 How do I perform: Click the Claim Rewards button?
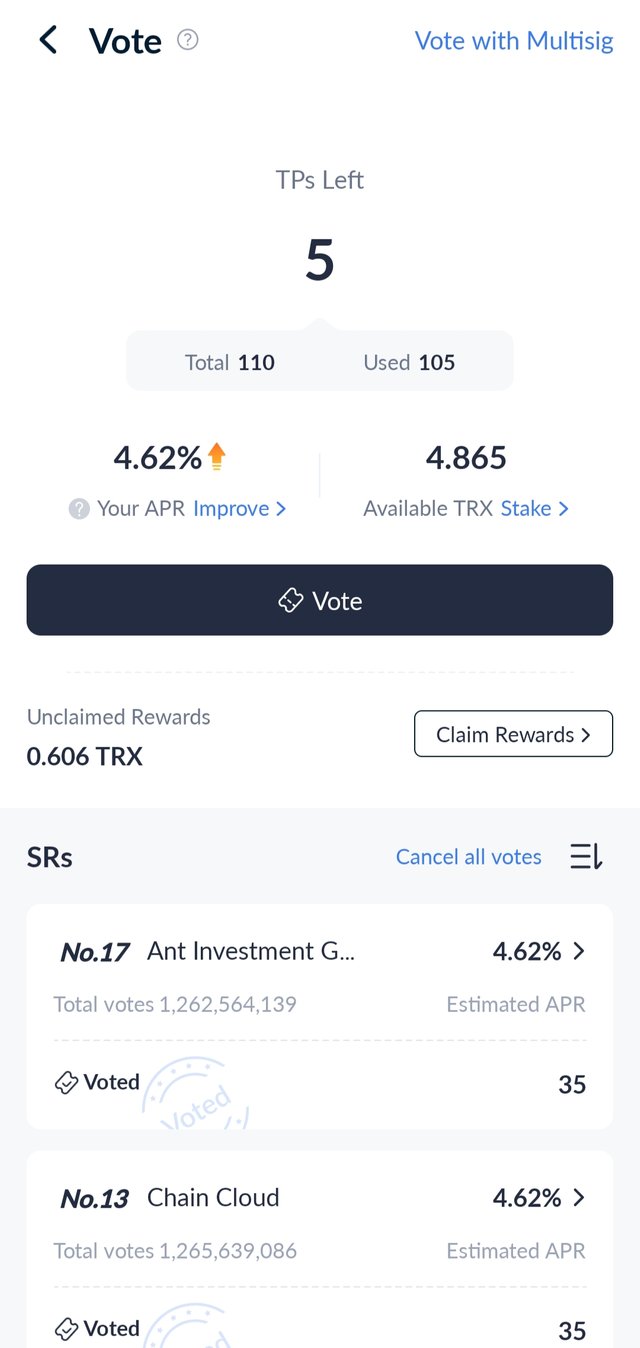pos(513,735)
